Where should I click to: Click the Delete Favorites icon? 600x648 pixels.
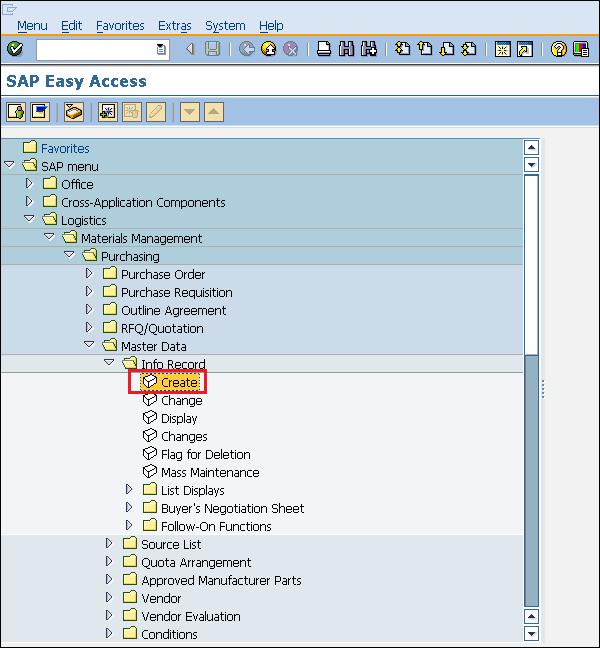132,112
